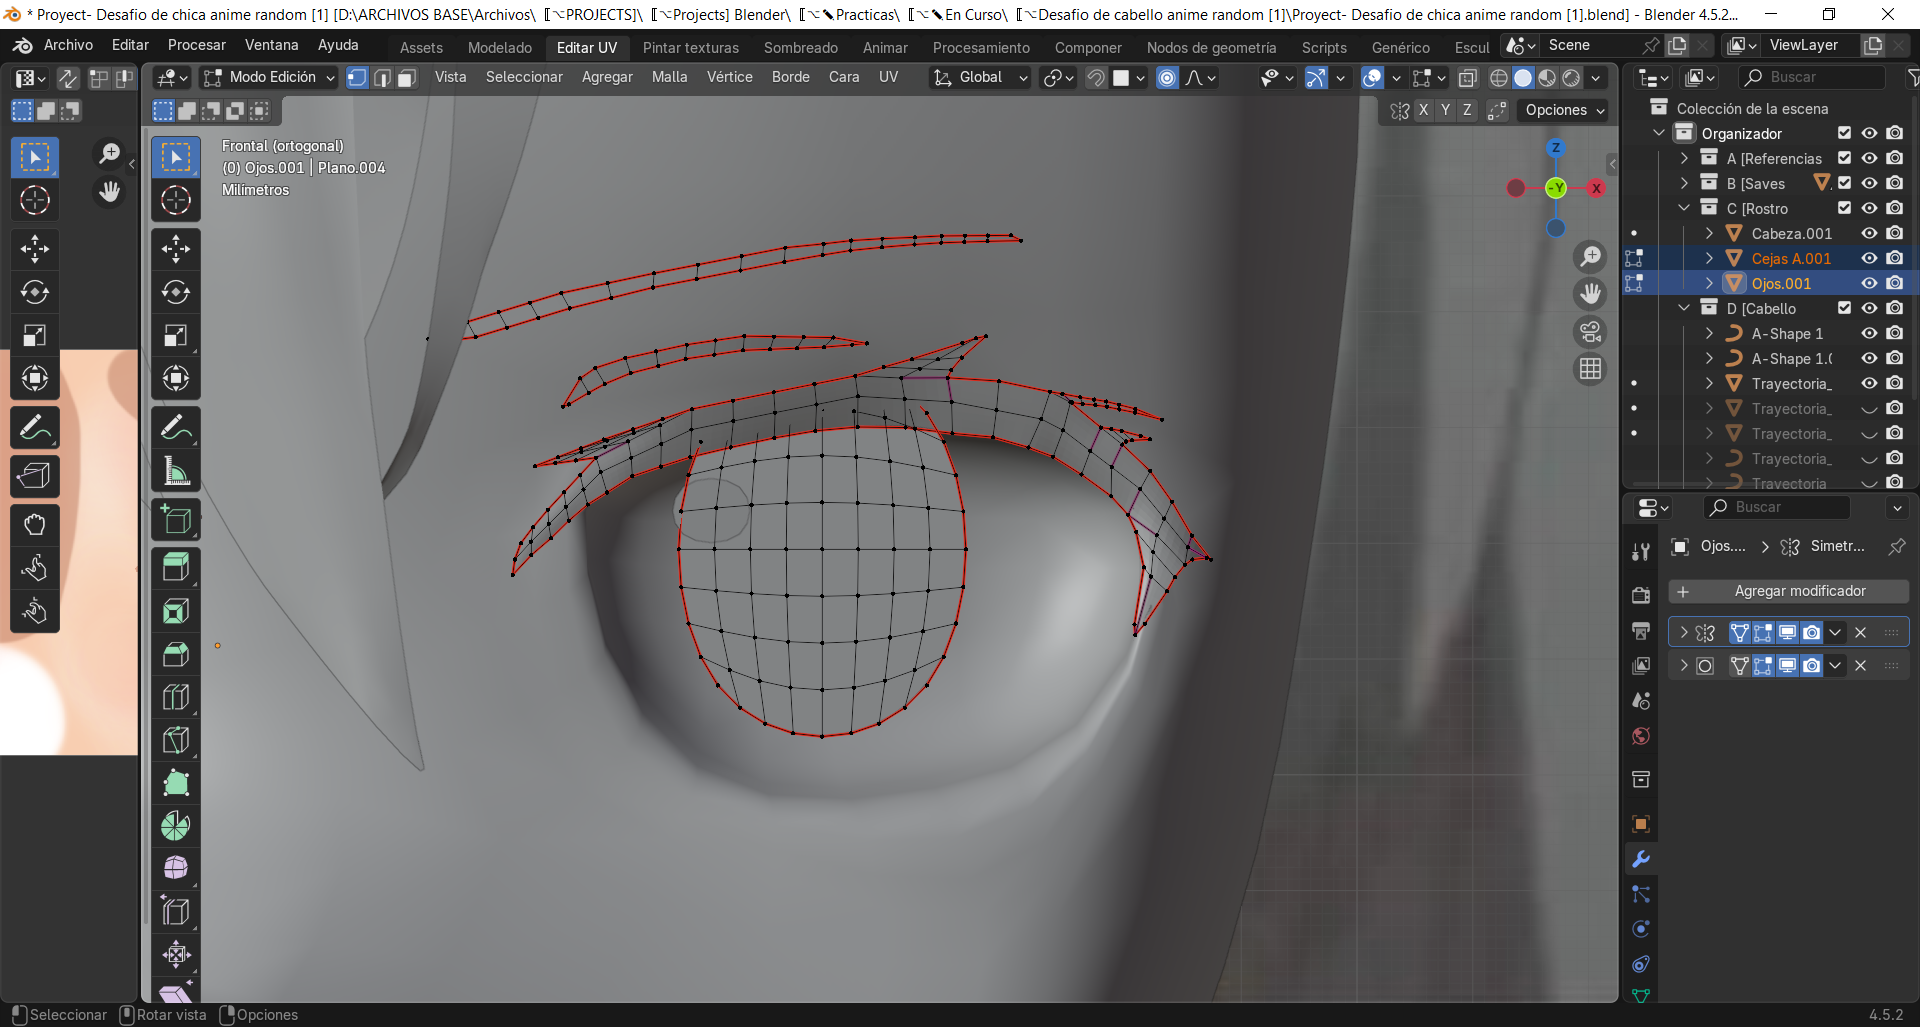Viewport: 1920px width, 1027px height.
Task: Toggle camera view icon in viewport
Action: click(x=1590, y=332)
